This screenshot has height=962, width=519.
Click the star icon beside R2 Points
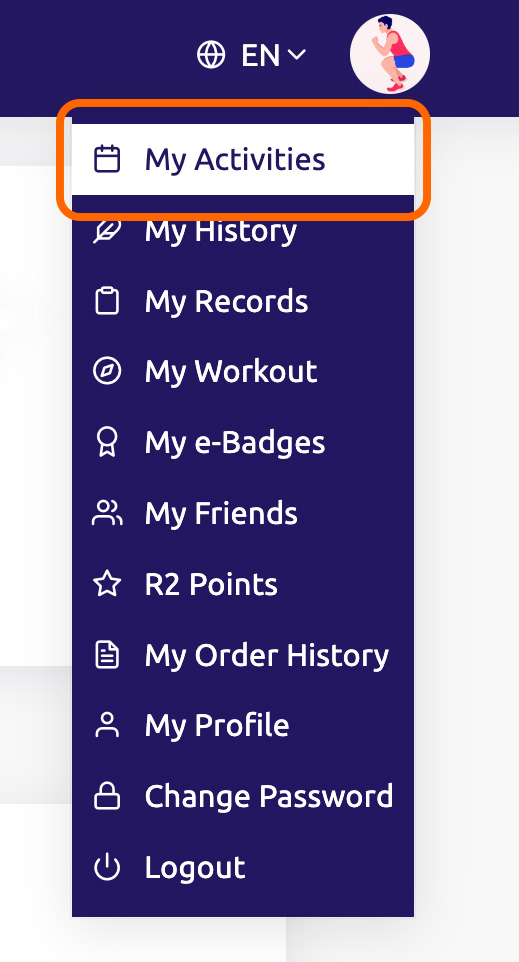[x=107, y=583]
